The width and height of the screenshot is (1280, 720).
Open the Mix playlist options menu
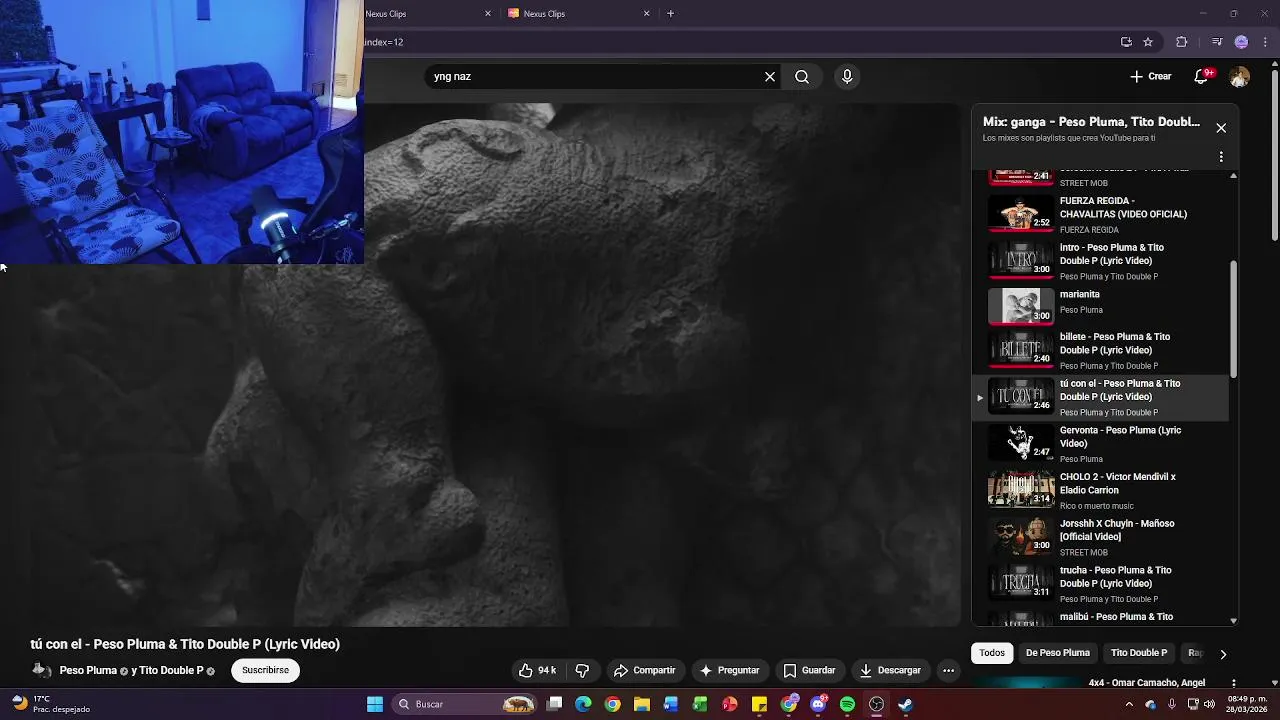coord(1221,157)
